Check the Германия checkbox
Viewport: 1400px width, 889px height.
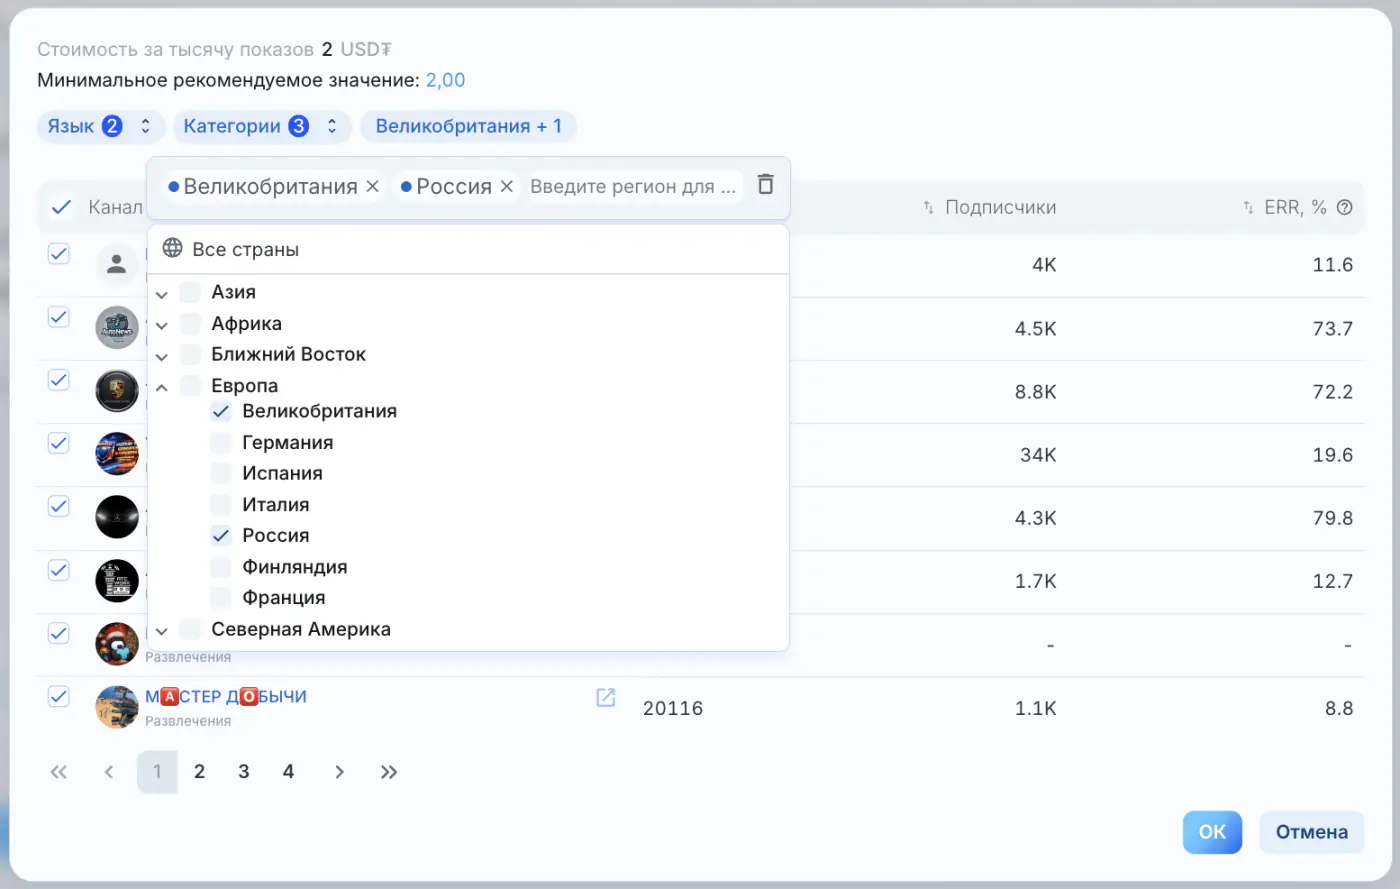221,443
